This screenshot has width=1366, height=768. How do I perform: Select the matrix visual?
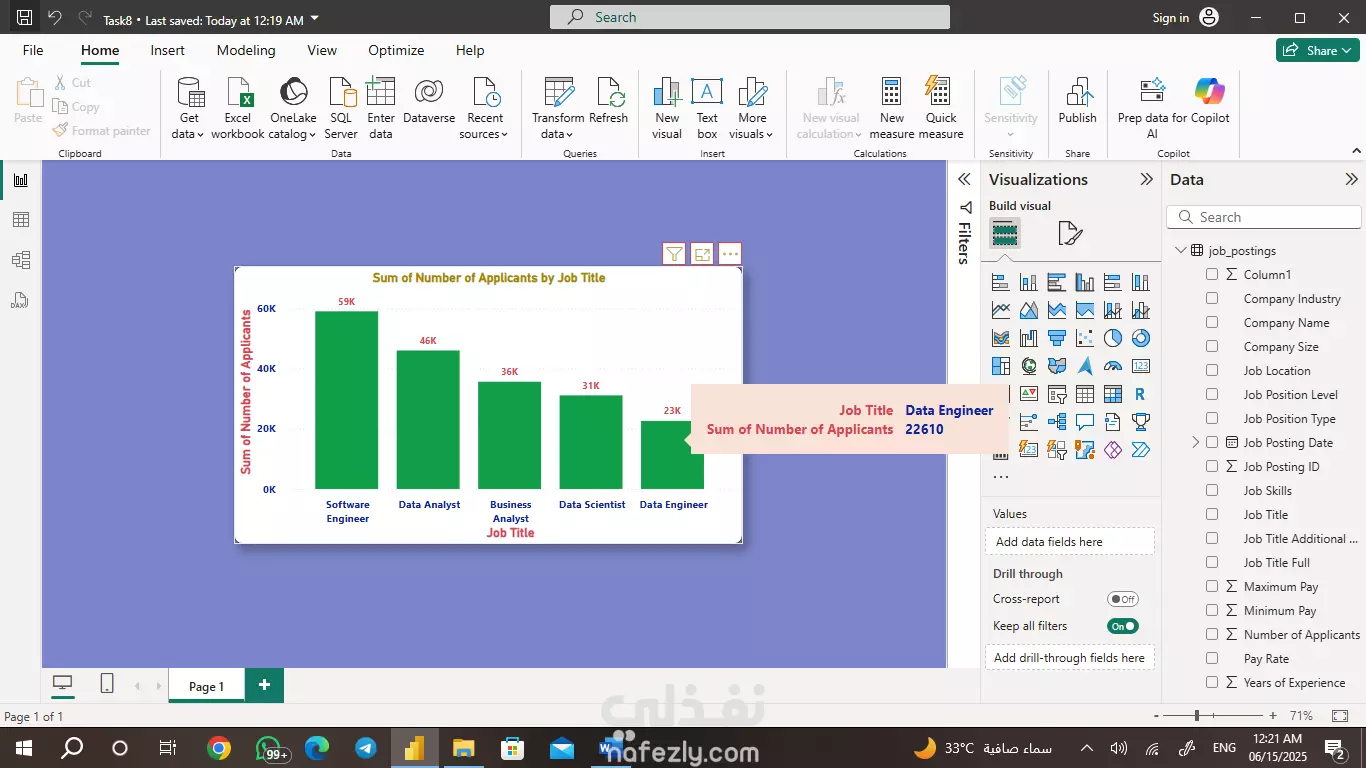coord(1113,394)
